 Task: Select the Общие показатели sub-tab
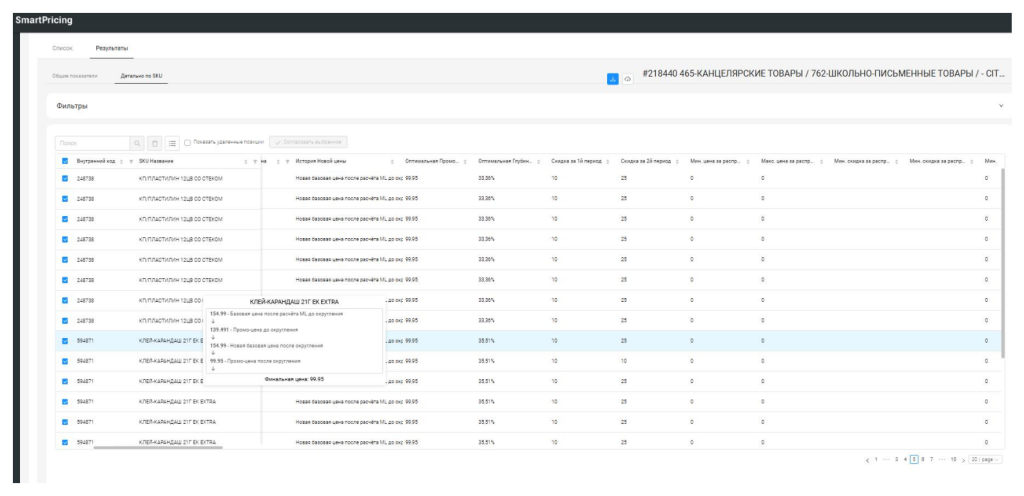click(x=75, y=76)
